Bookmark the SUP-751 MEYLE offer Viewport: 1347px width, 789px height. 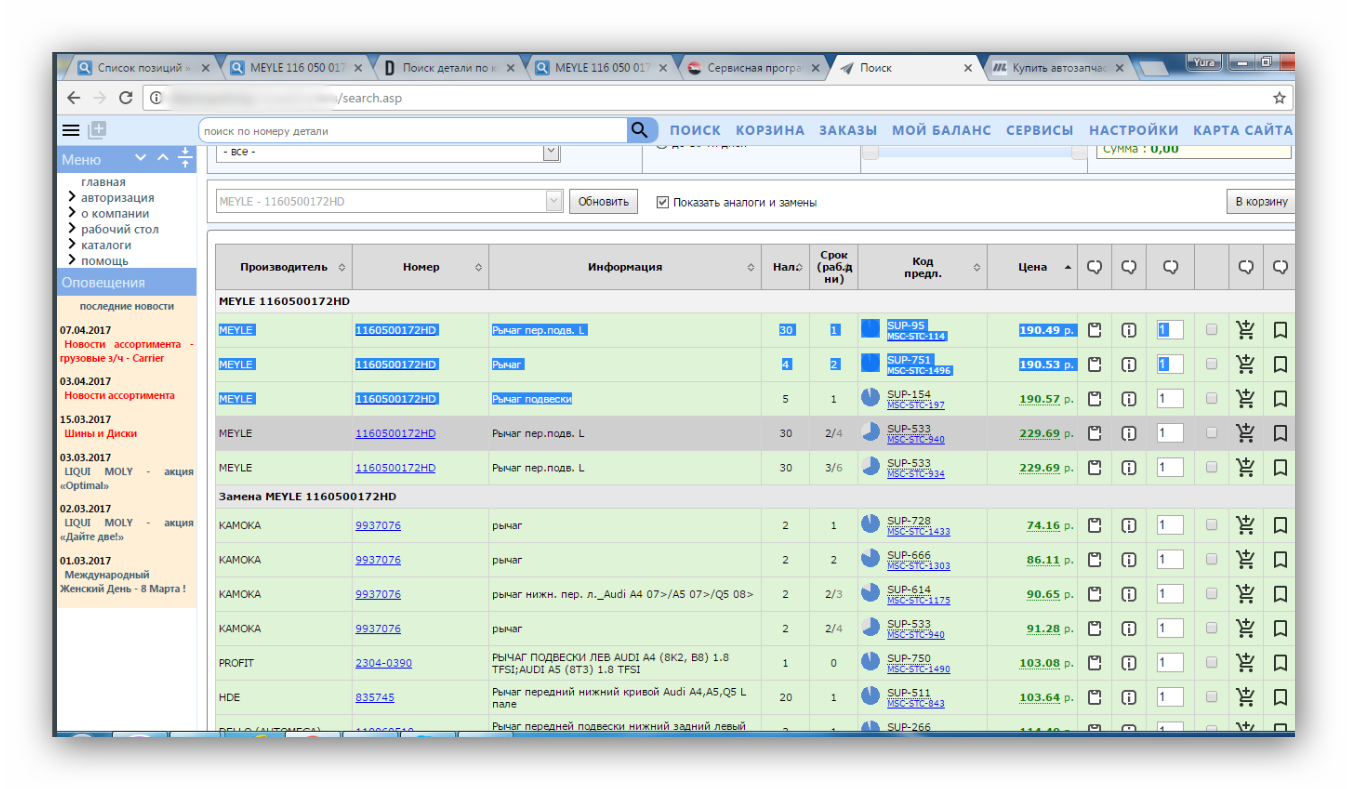[x=1280, y=364]
